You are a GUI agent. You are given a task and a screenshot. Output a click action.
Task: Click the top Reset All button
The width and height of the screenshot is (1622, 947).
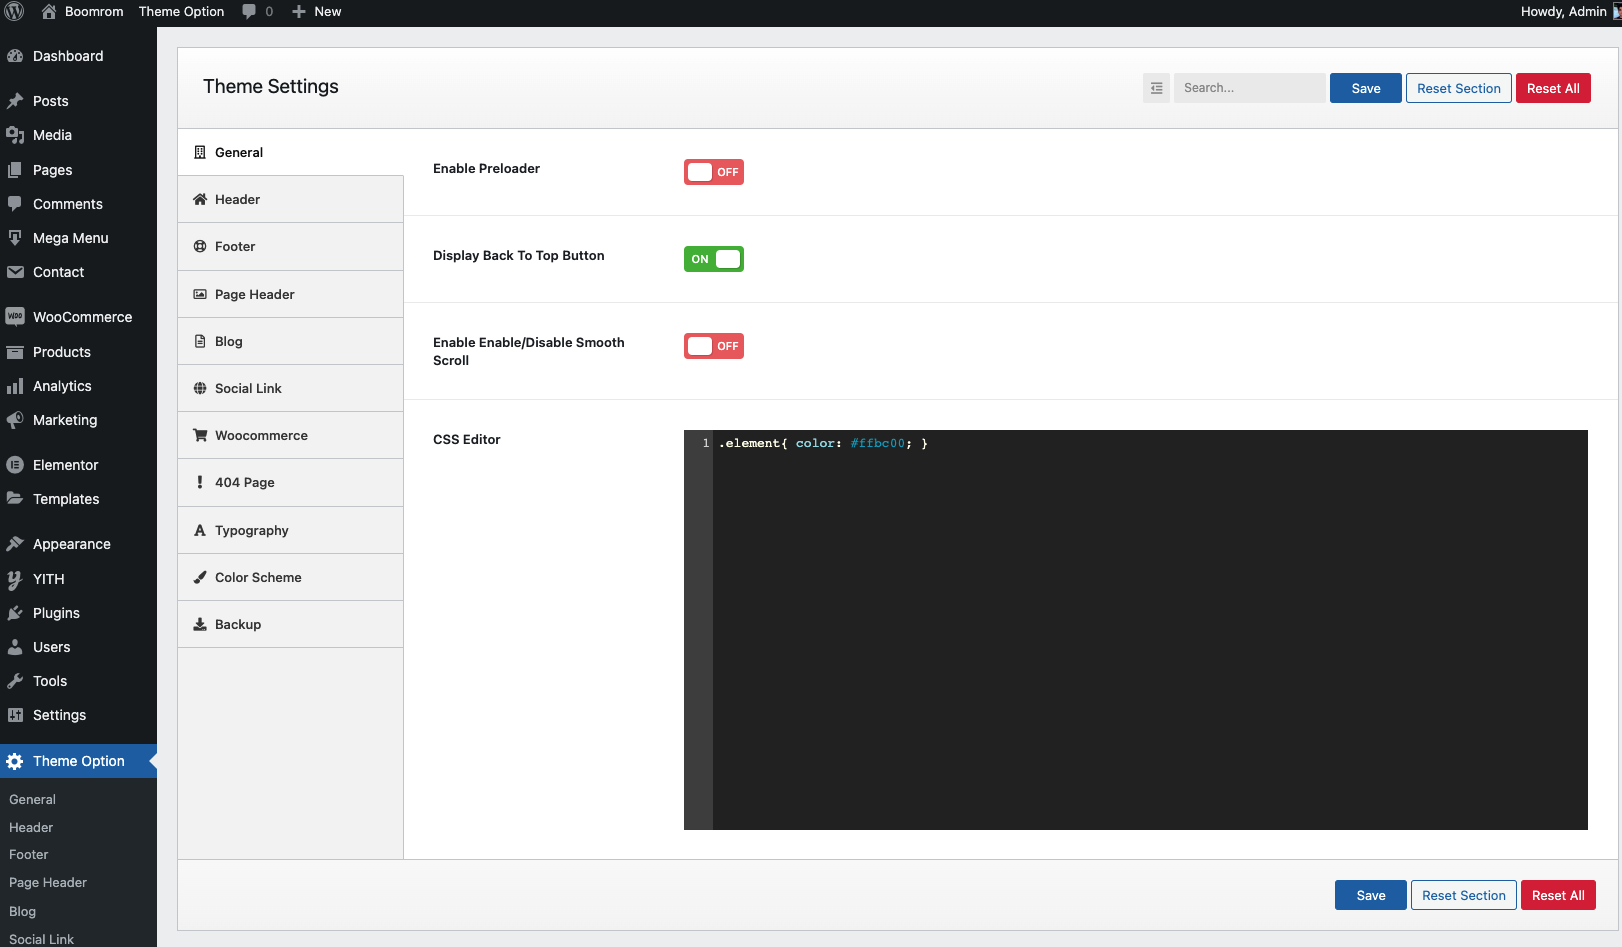(x=1553, y=88)
